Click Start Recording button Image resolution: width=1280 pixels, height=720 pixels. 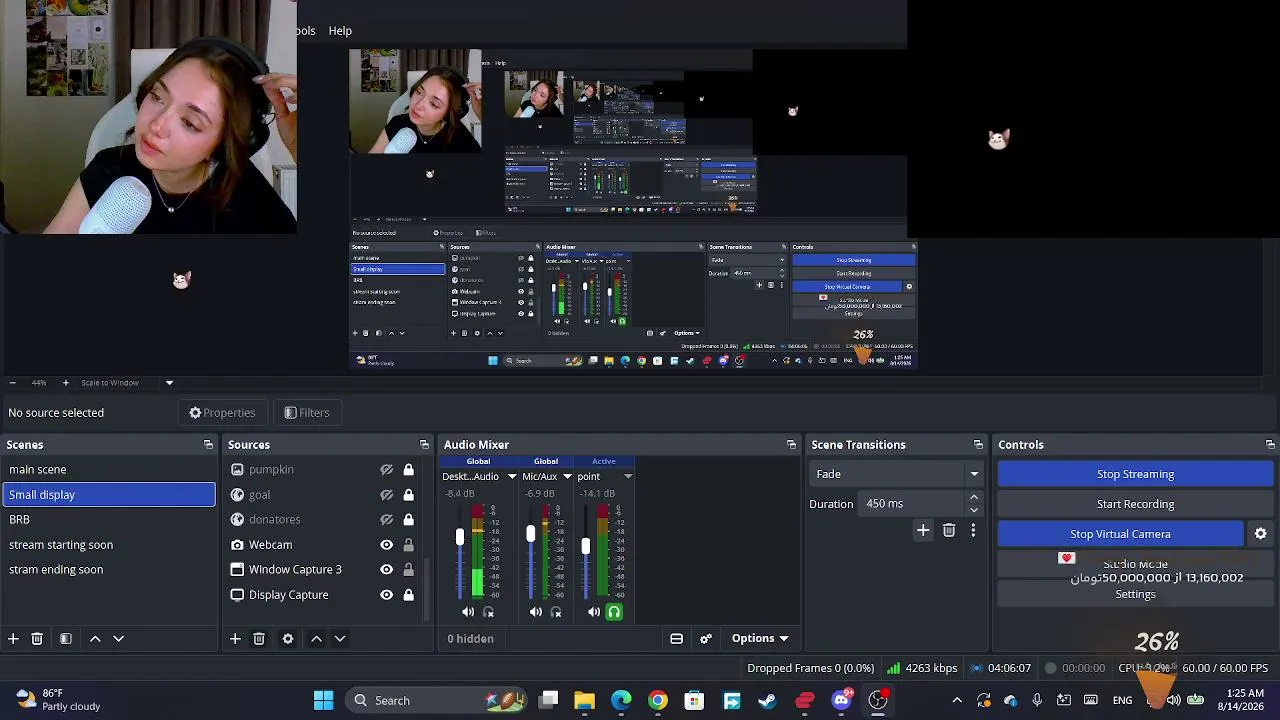[x=1135, y=504]
